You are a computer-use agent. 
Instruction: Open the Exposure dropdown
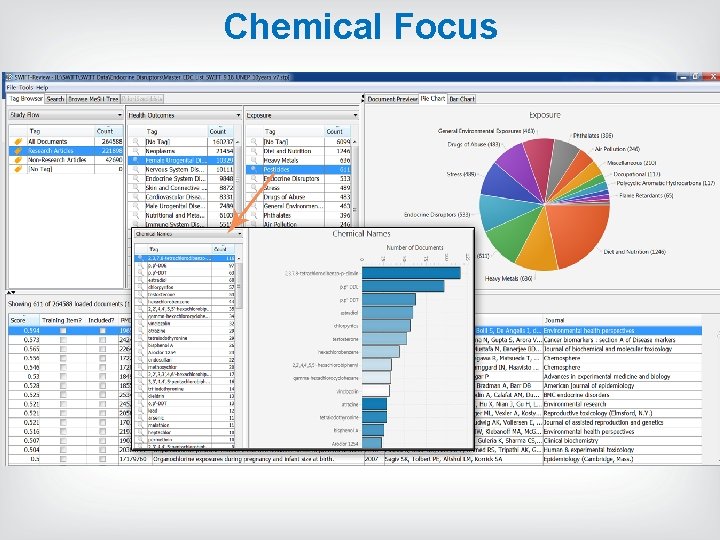point(302,115)
